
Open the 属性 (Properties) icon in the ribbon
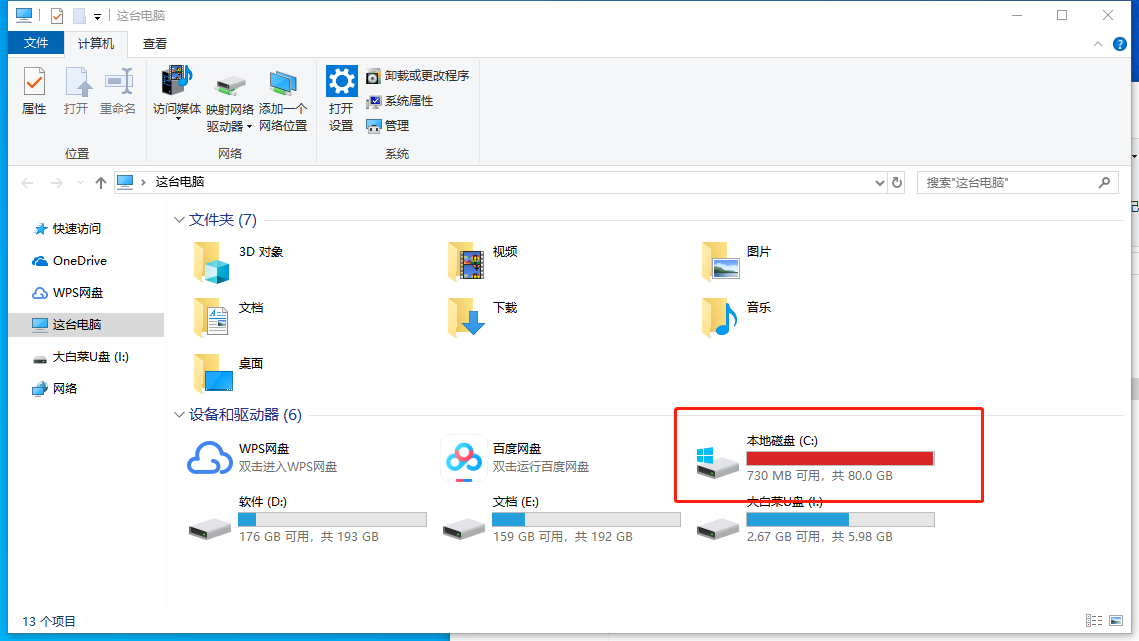(x=33, y=92)
